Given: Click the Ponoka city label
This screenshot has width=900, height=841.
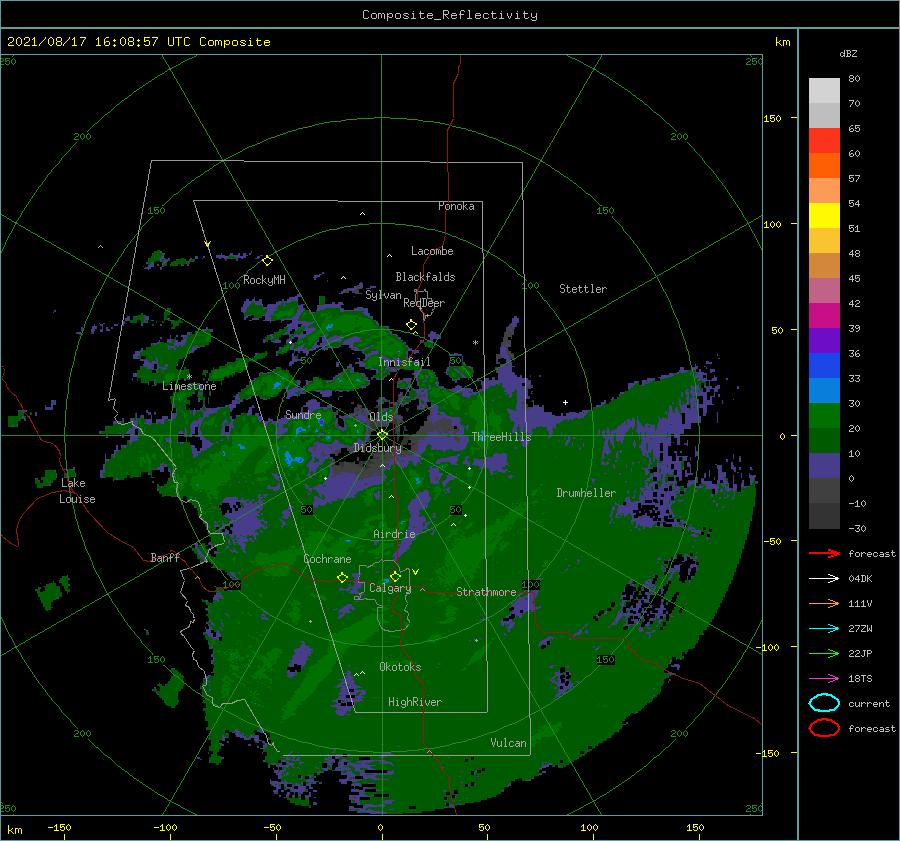Looking at the screenshot, I should [456, 206].
